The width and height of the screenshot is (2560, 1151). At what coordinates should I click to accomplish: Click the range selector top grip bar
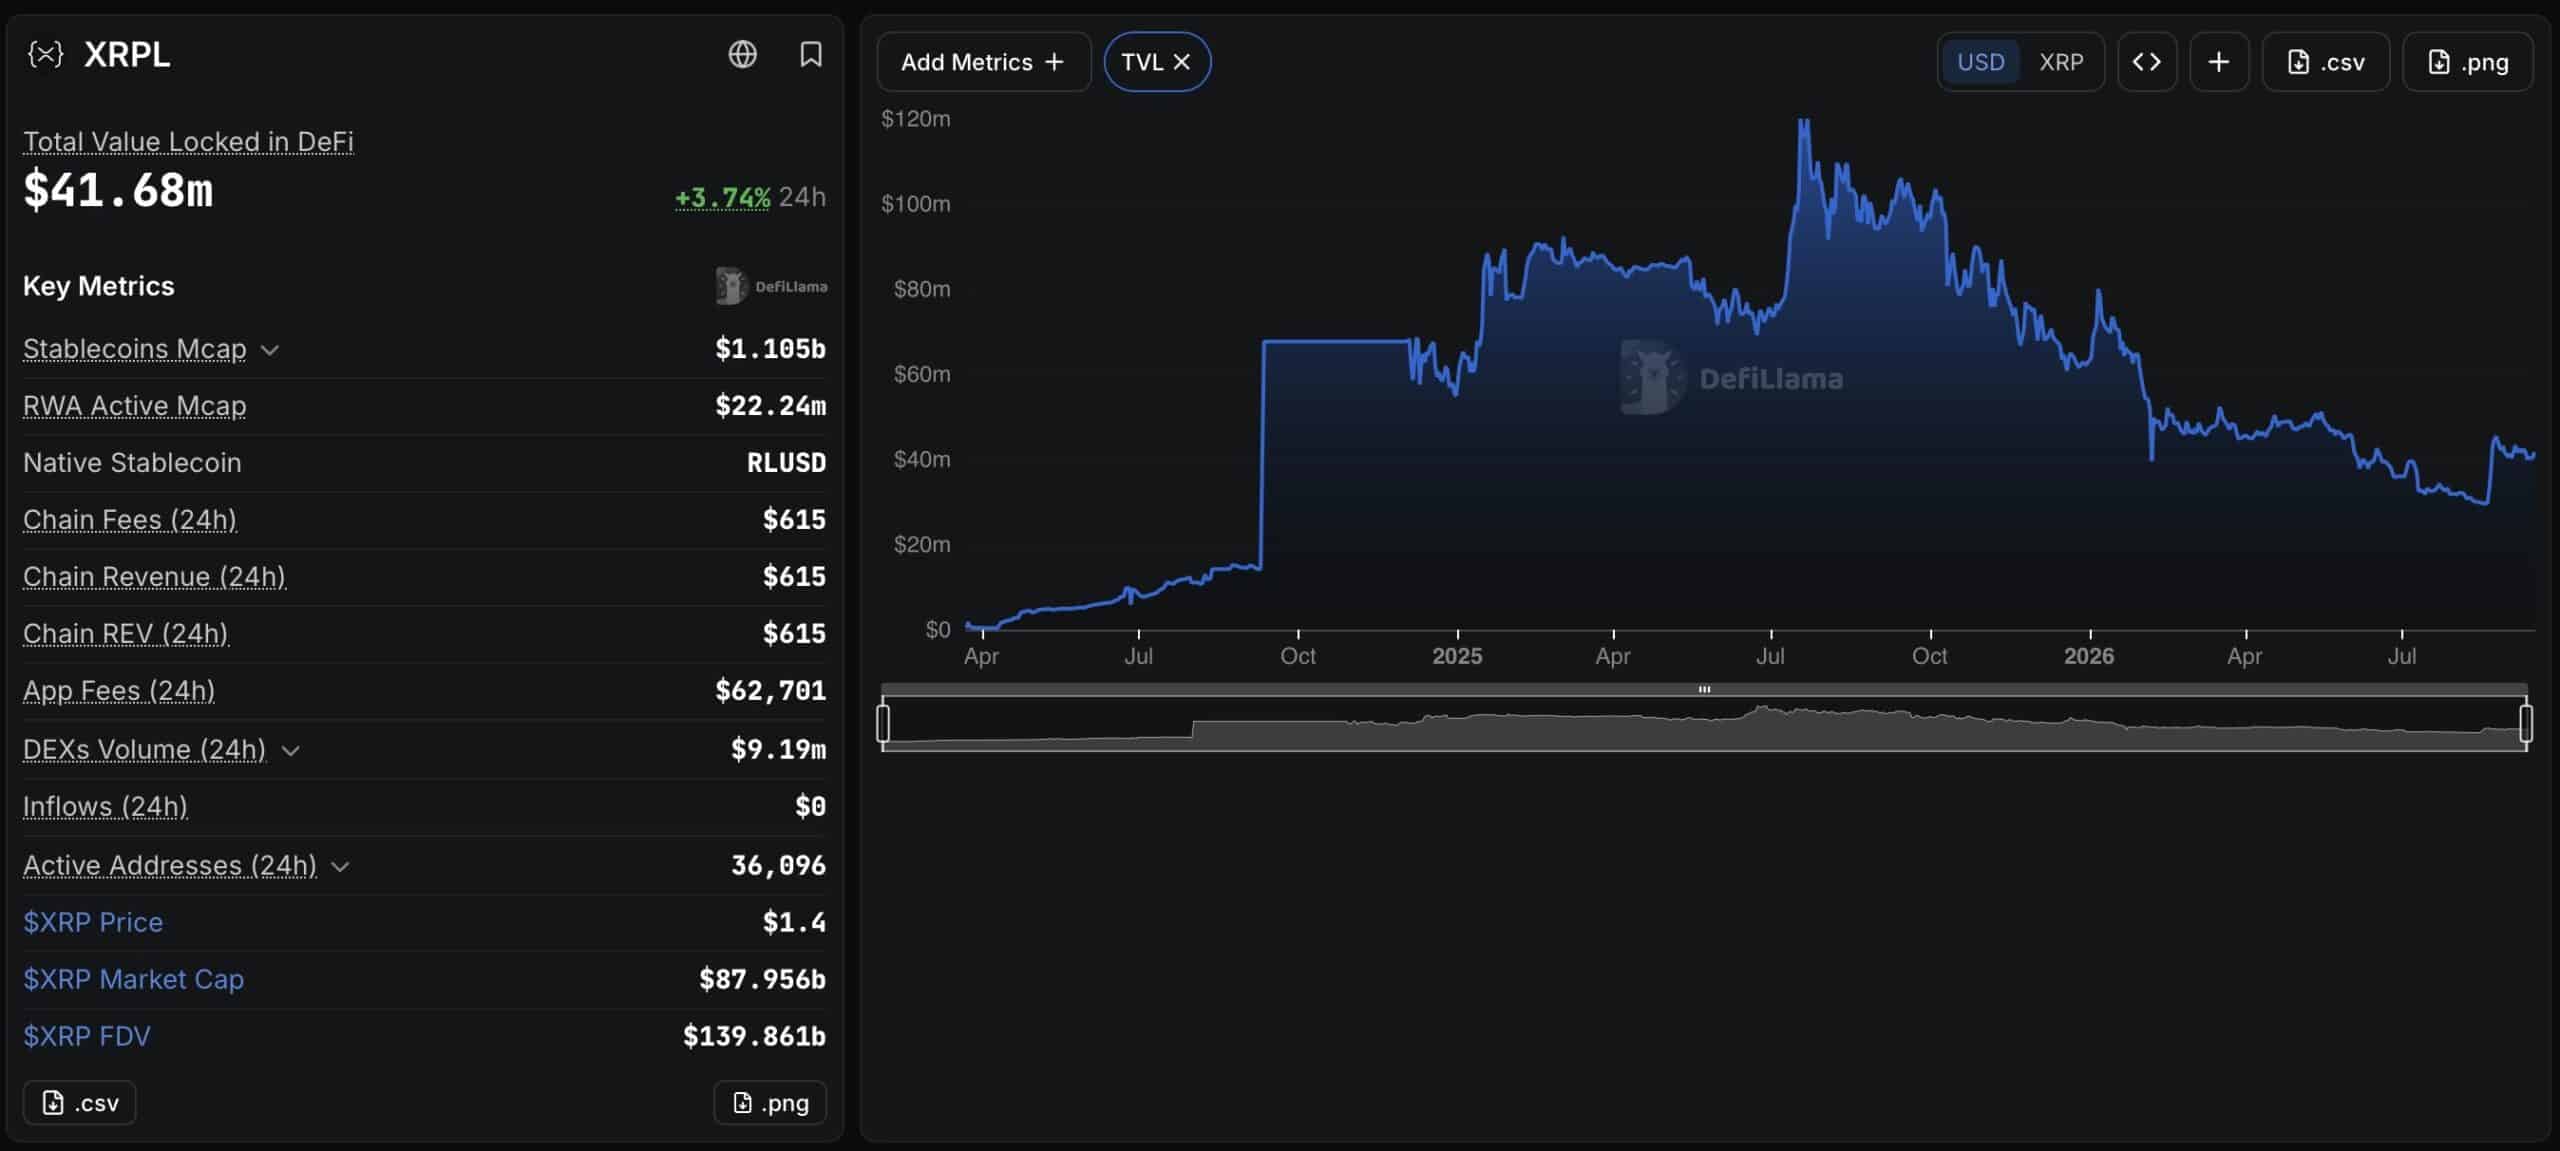click(1704, 689)
